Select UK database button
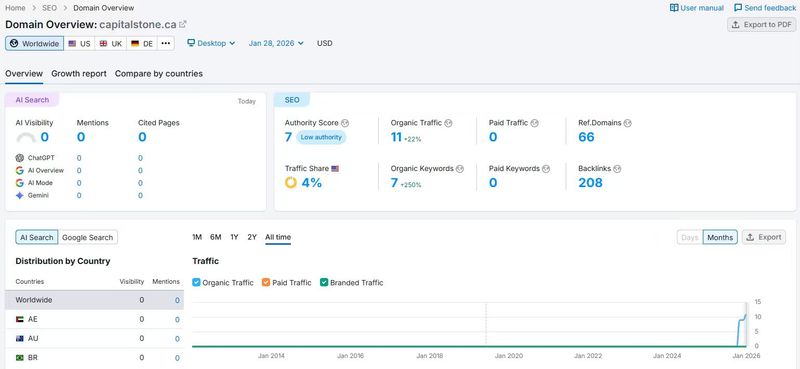This screenshot has height=369, width=800. pyautogui.click(x=111, y=43)
